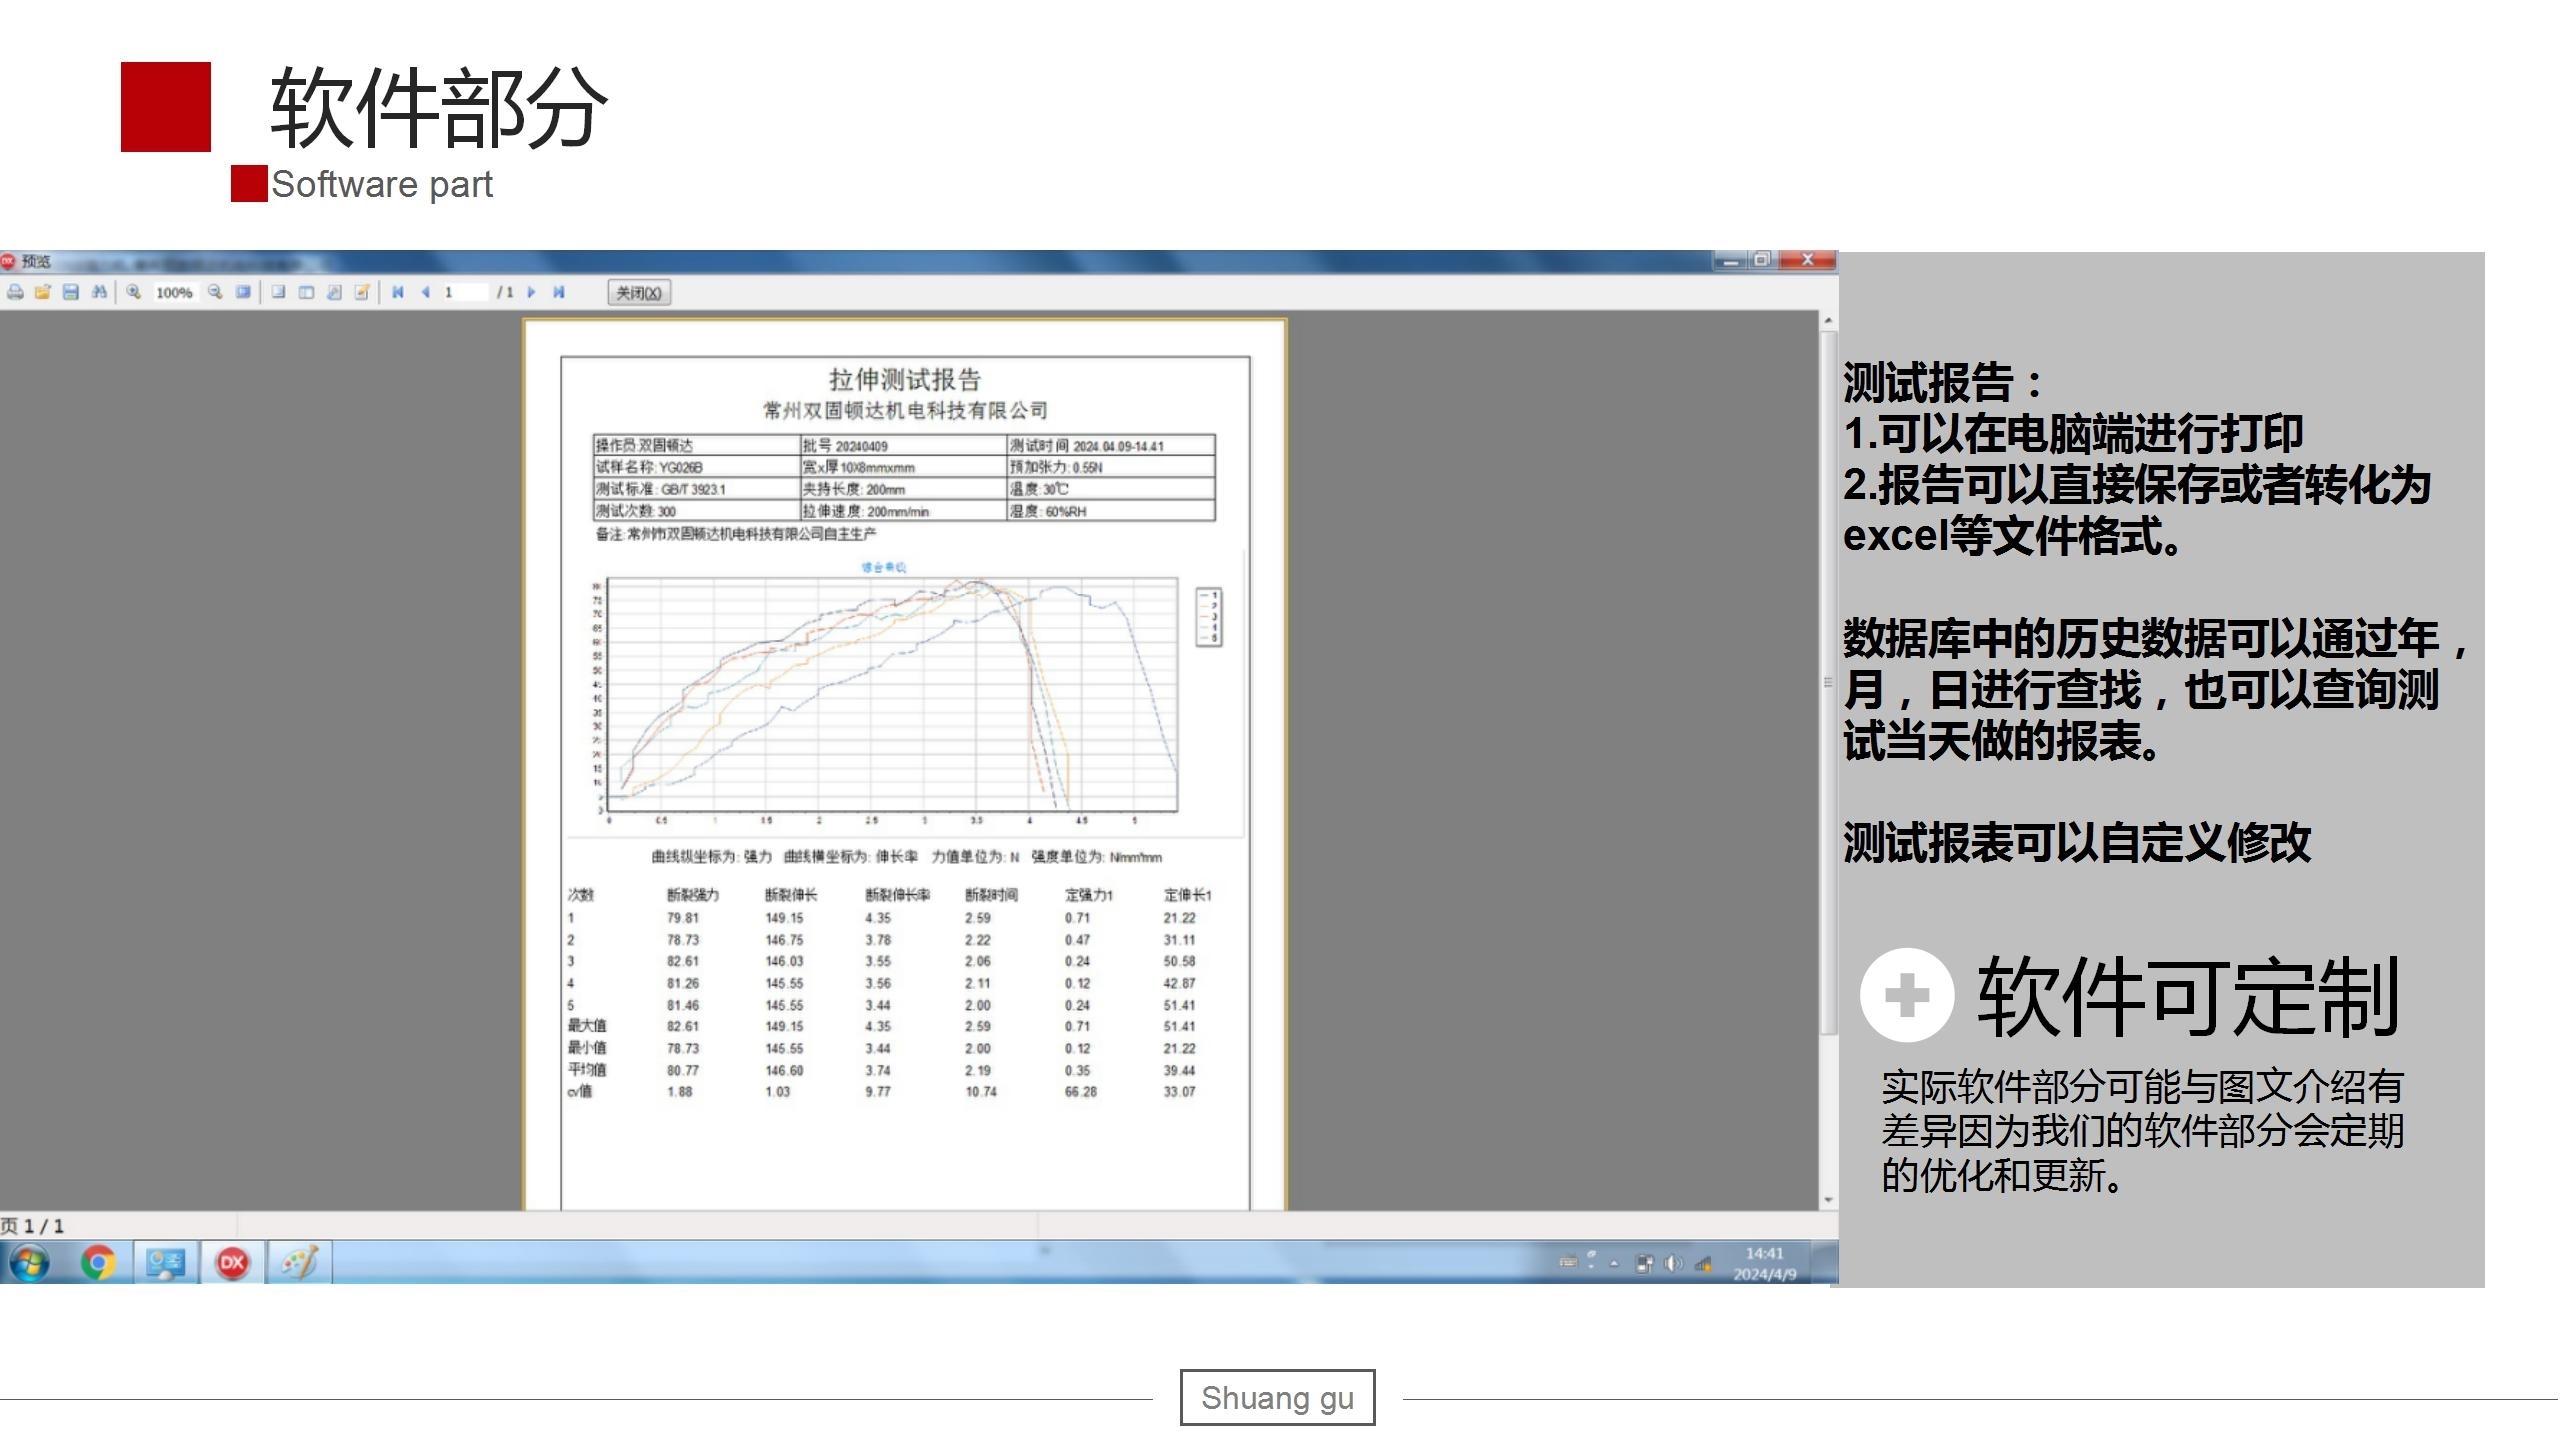Go to the previous page arrow
Screen dimensions: 2560x1440
tap(426, 292)
